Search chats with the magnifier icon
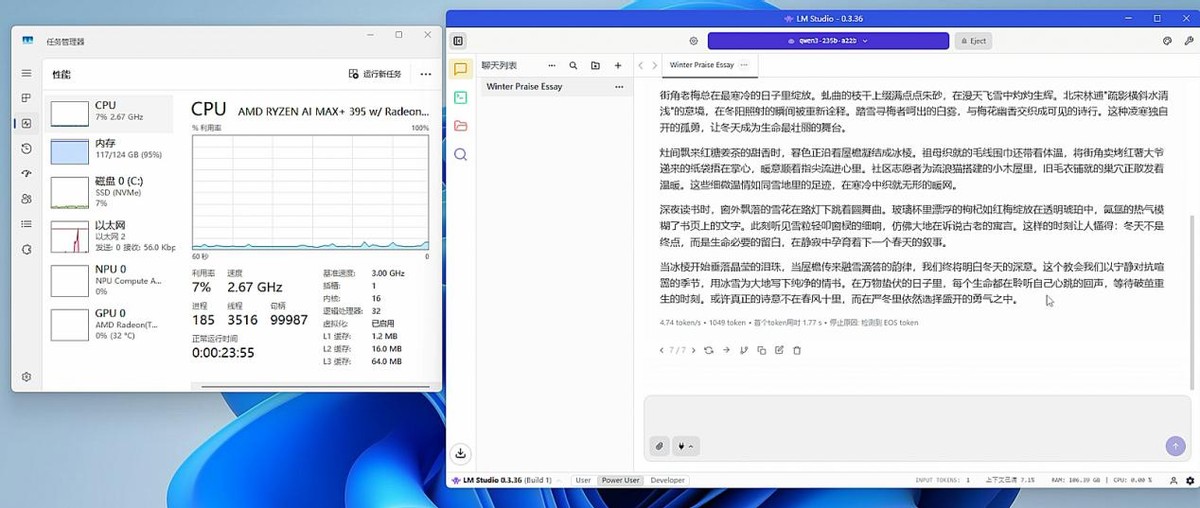Viewport: 1200px width, 508px height. (573, 65)
